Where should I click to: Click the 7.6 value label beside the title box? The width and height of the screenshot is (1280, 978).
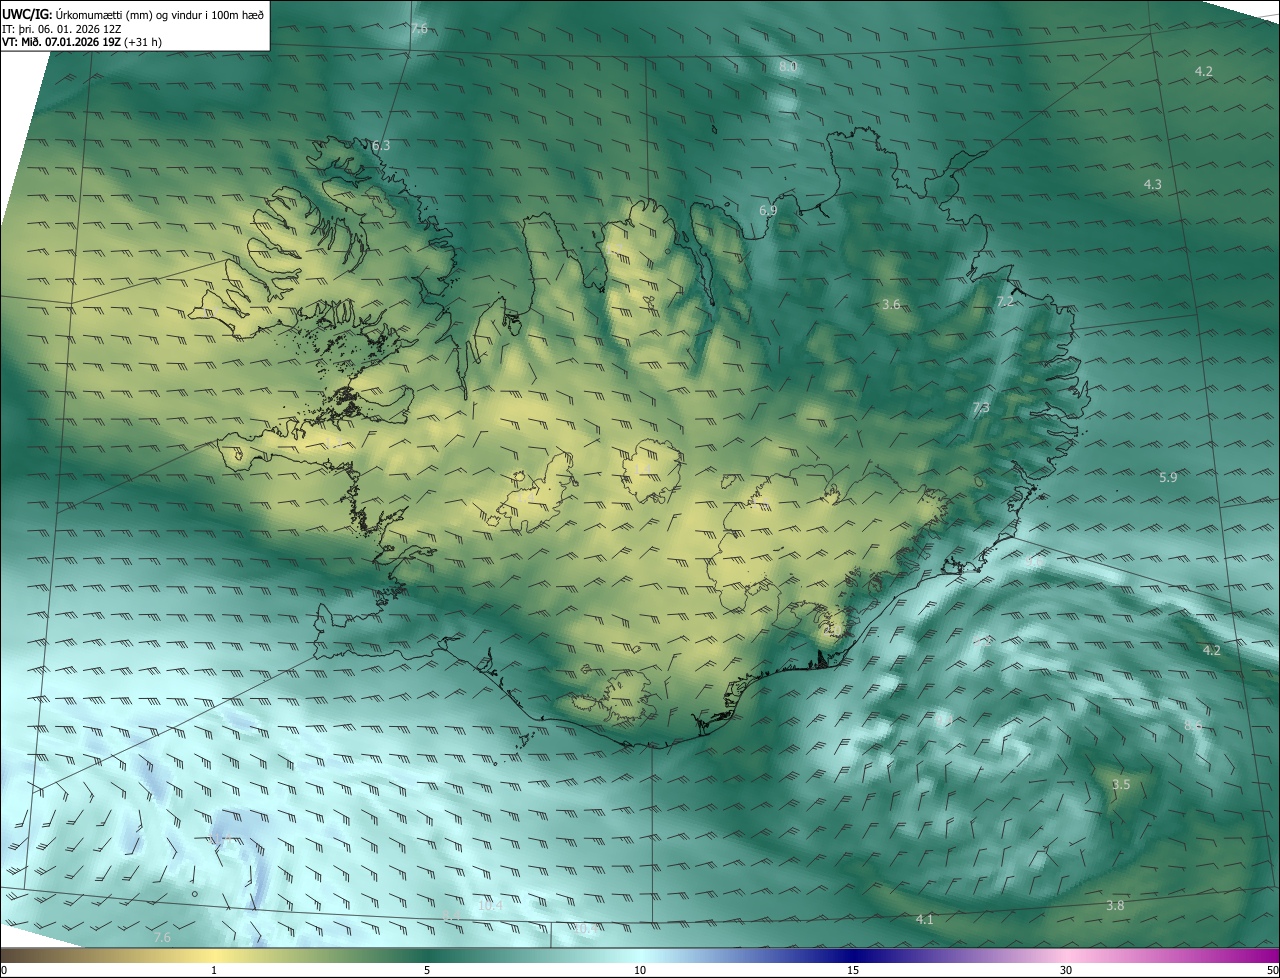[419, 29]
